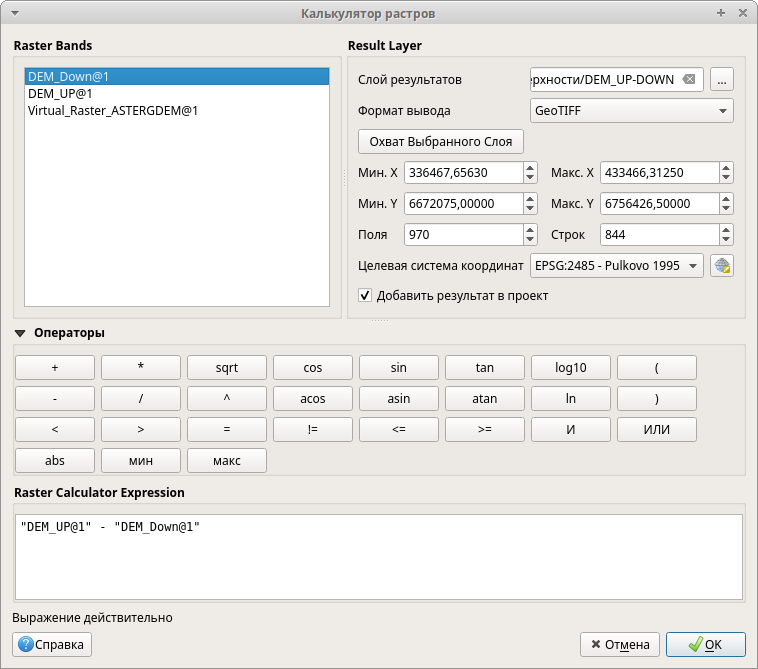Open the coordinate system selector globe icon

click(x=722, y=266)
